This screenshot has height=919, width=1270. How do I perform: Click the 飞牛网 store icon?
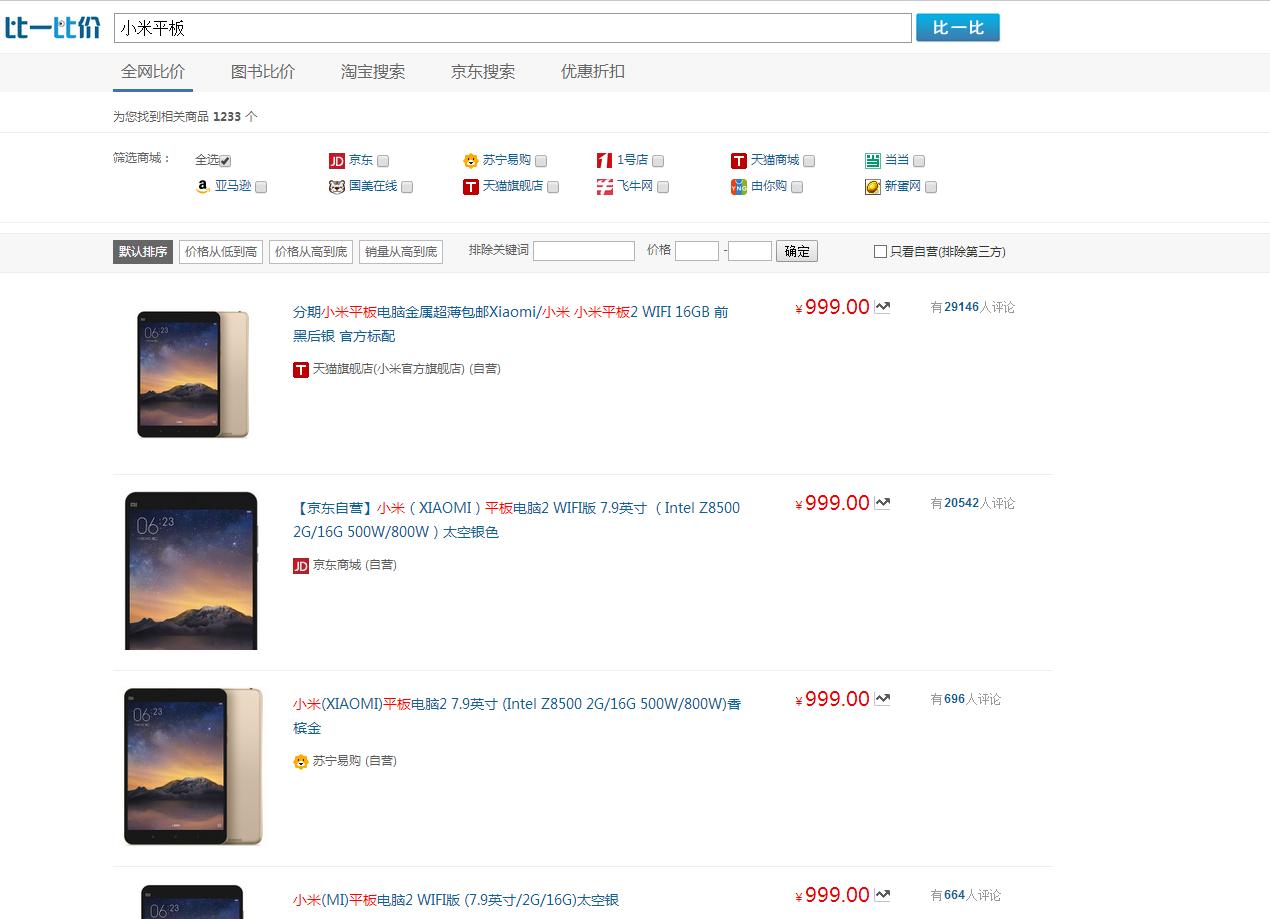tap(604, 186)
